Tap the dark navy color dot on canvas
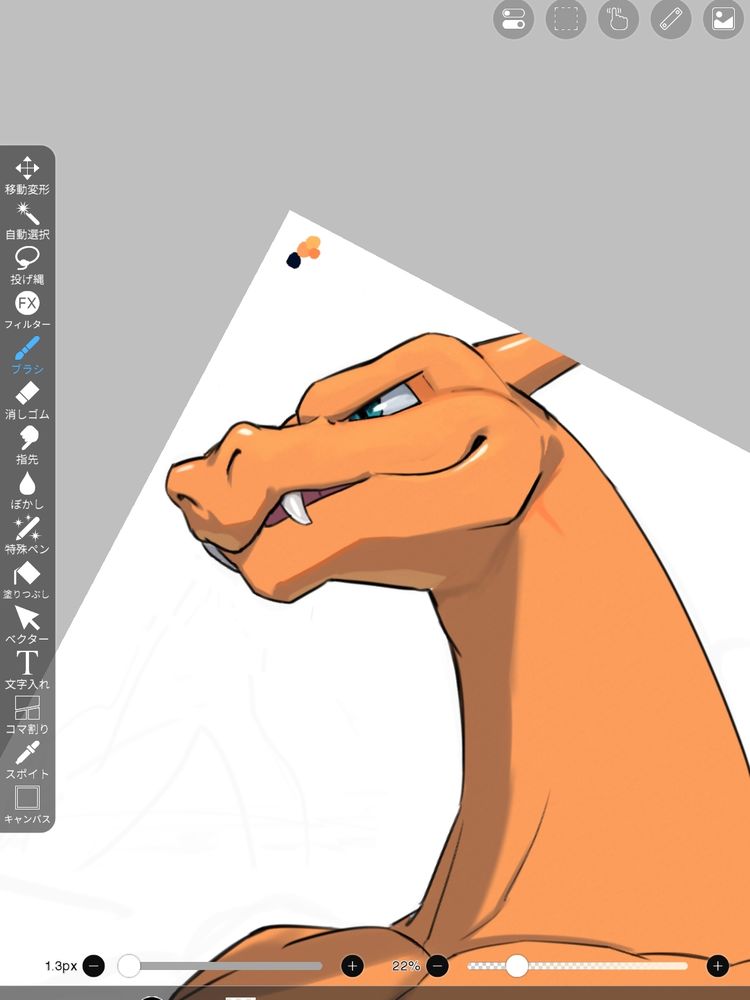 tap(293, 260)
